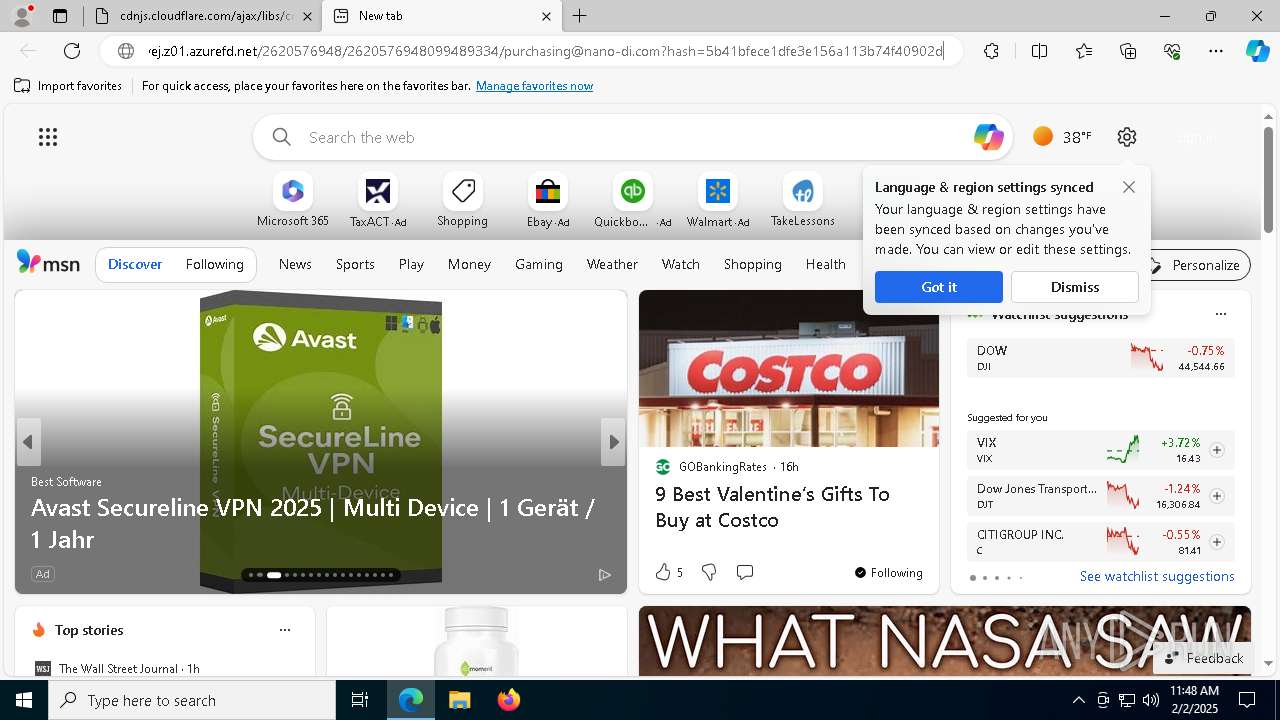Open comments on Costco article
This screenshot has width=1280, height=720.
click(745, 572)
